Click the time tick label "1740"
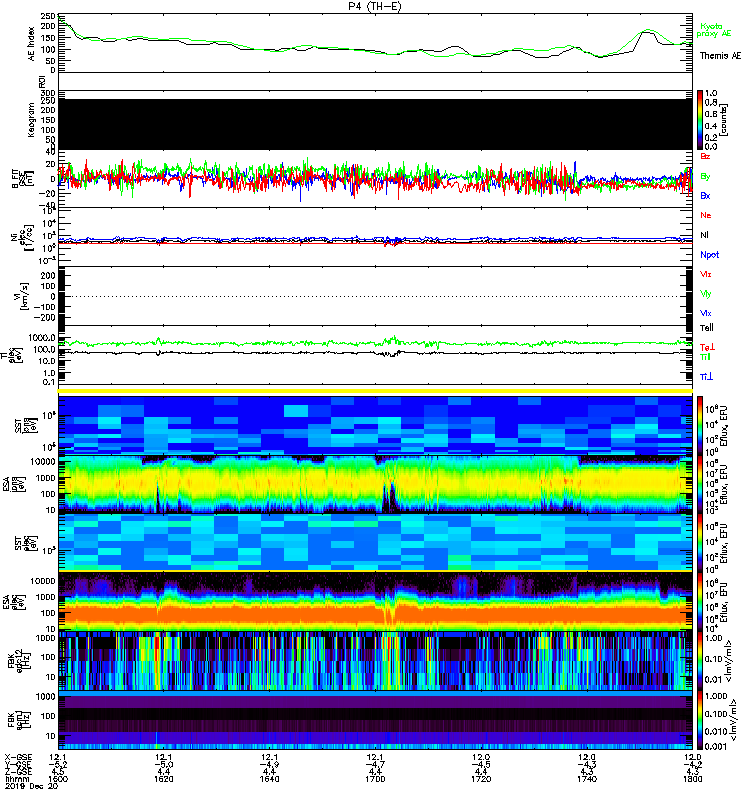 pyautogui.click(x=586, y=779)
